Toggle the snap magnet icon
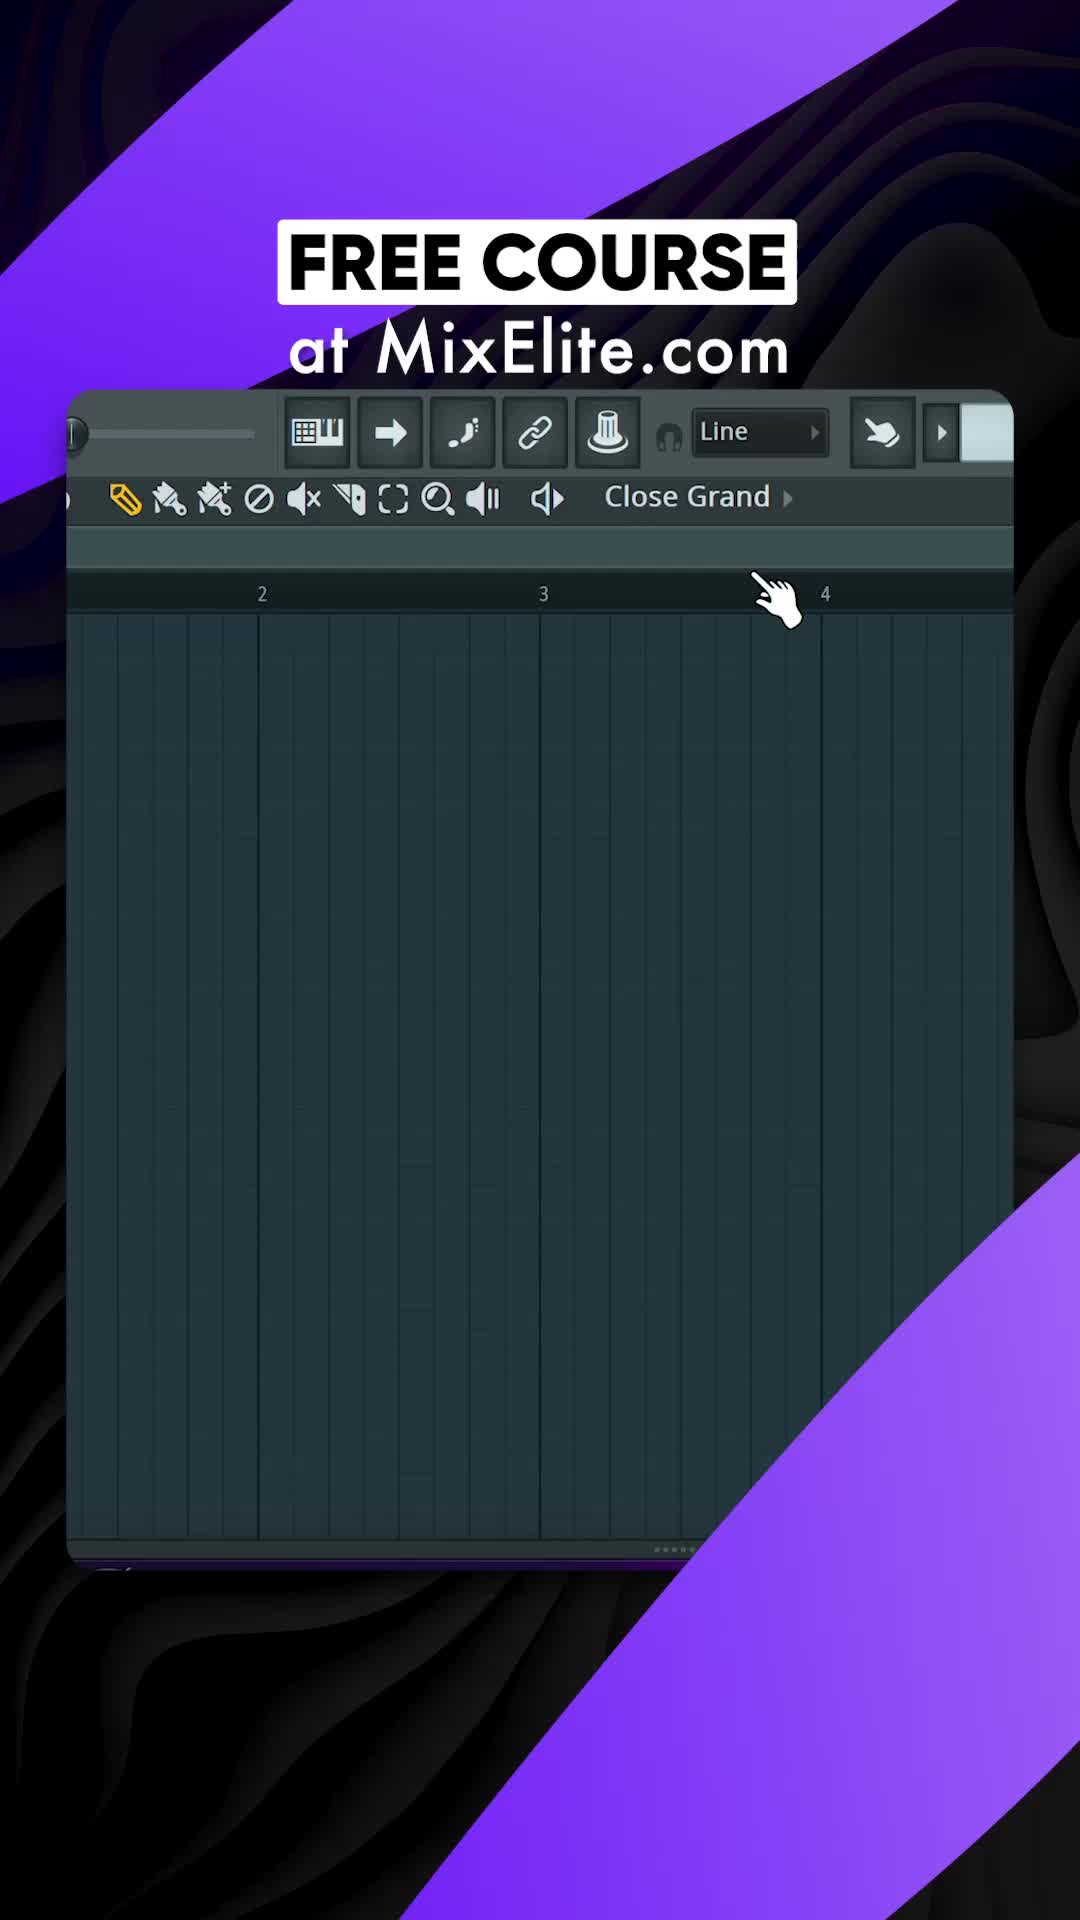This screenshot has width=1080, height=1920. [x=668, y=436]
